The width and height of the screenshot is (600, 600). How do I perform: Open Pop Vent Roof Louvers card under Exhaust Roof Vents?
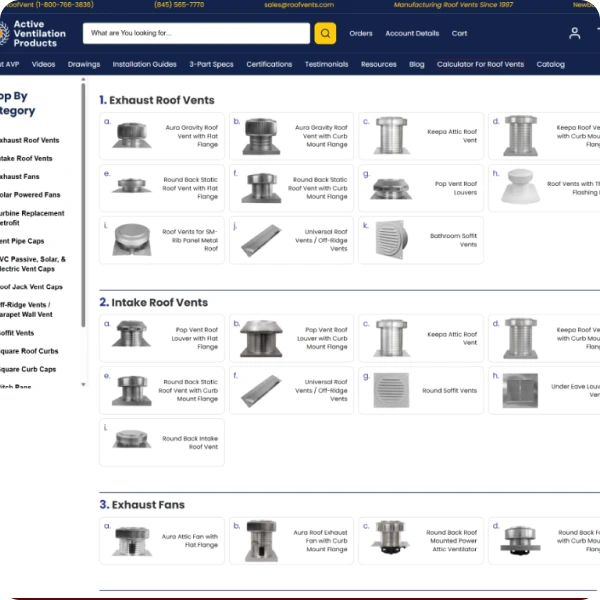point(421,188)
